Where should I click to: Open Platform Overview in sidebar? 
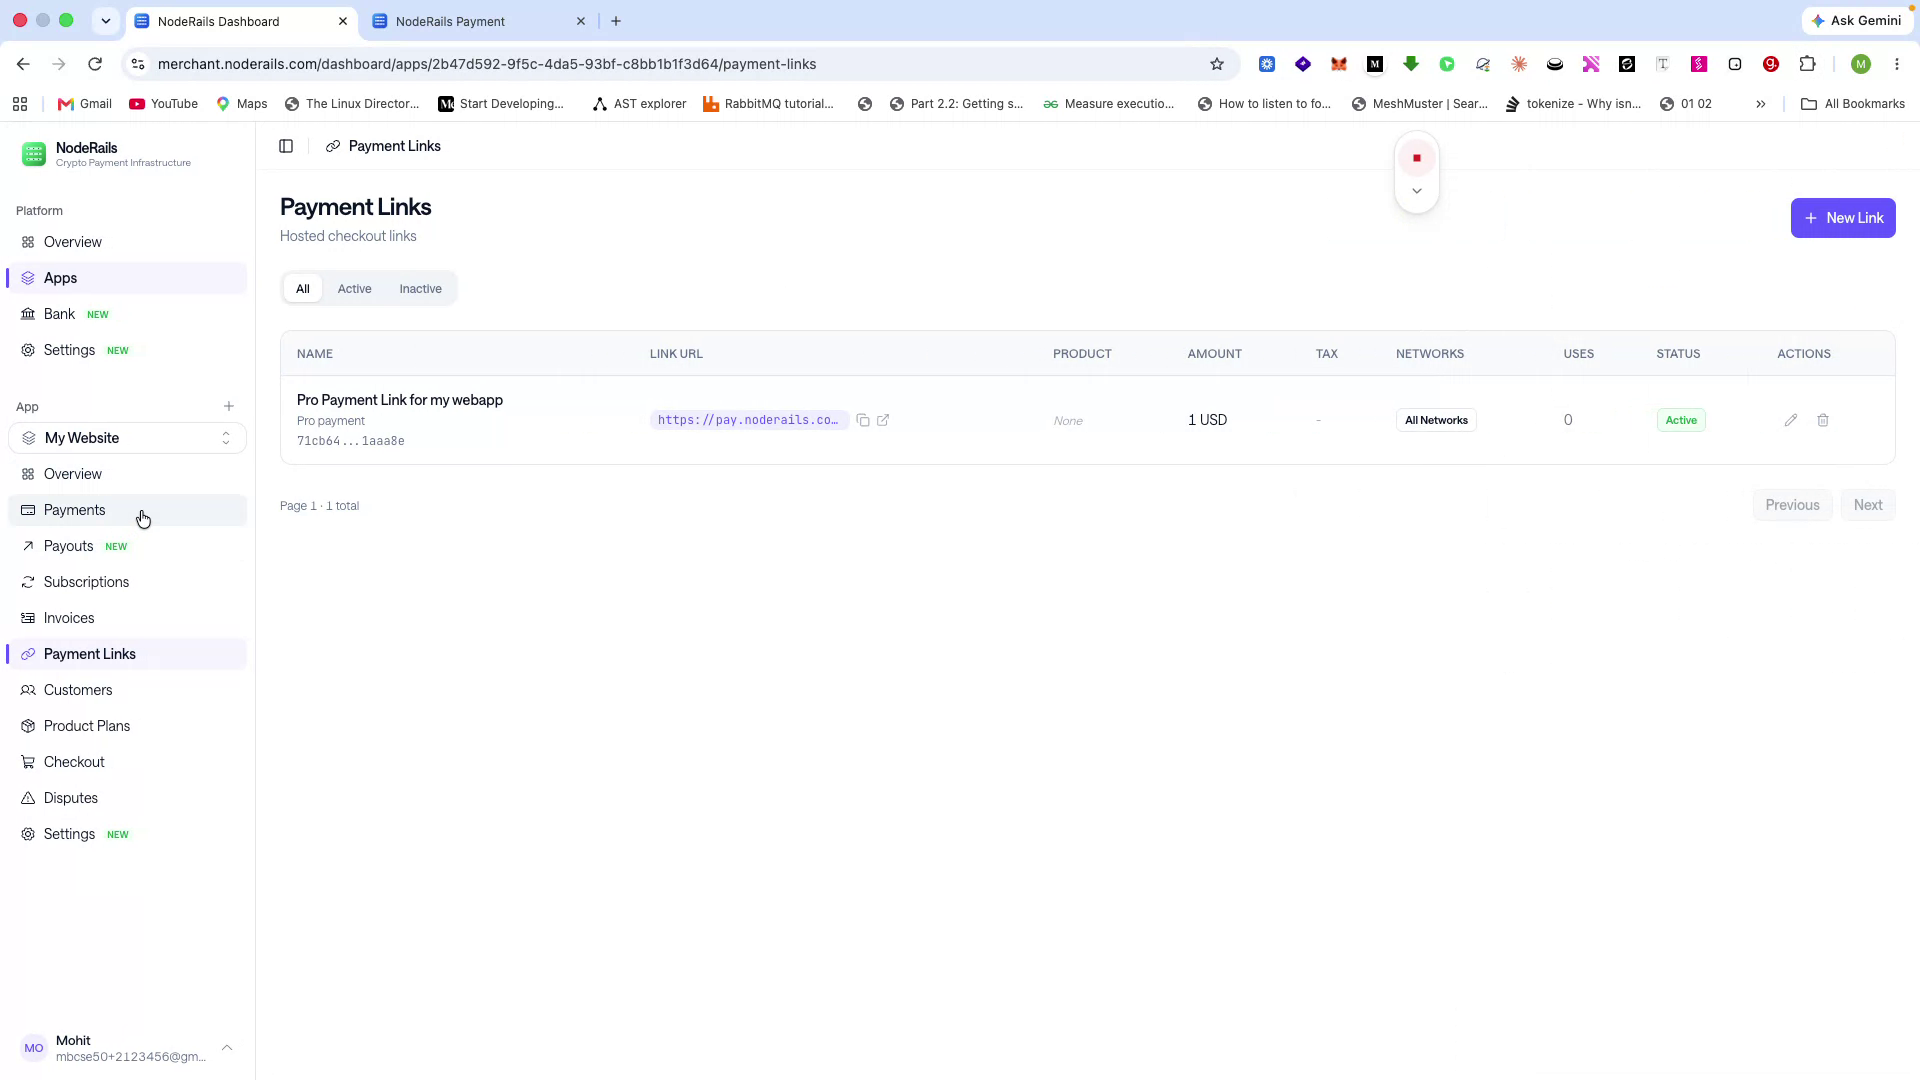point(127,242)
